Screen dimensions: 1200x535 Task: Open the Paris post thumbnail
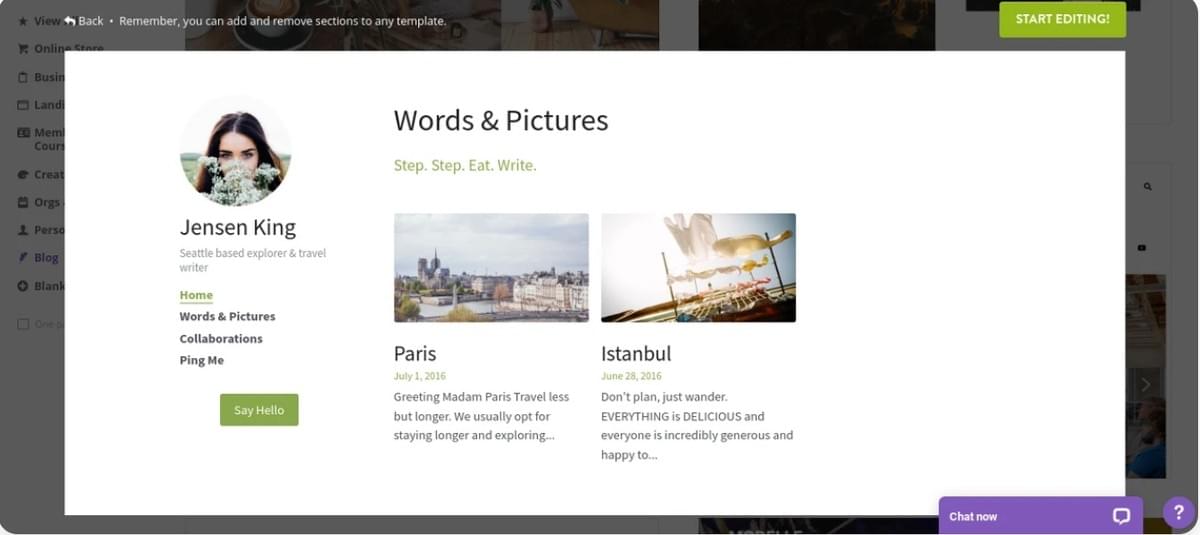[491, 267]
